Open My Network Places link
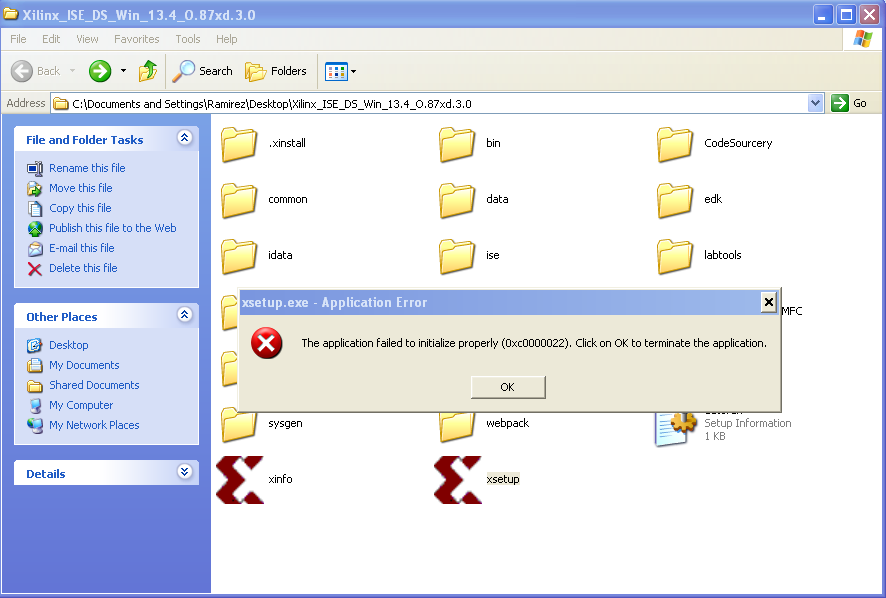The height and width of the screenshot is (598, 886). [94, 425]
